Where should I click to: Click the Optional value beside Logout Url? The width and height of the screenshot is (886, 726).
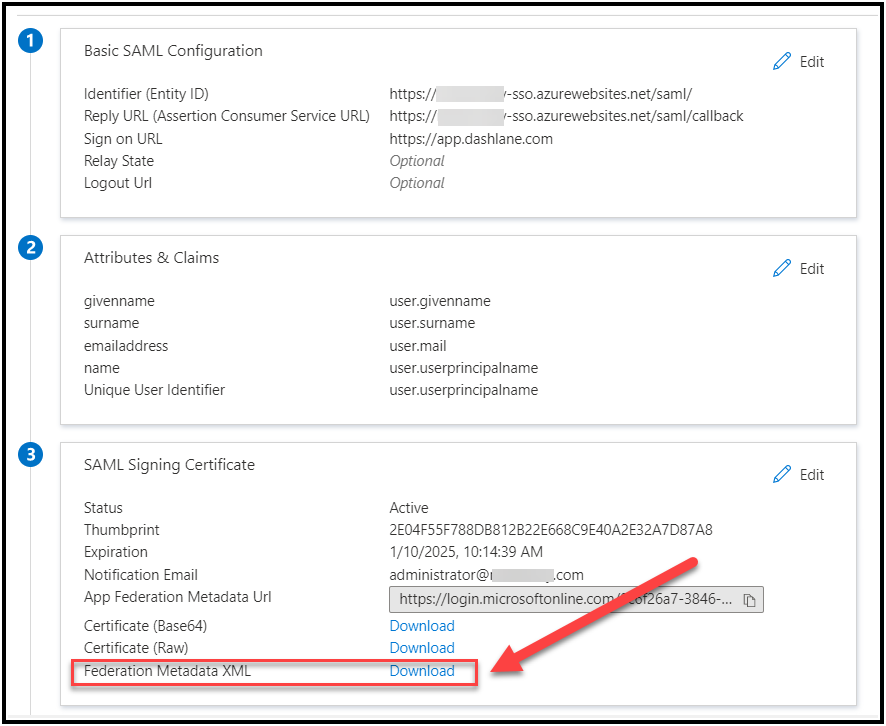pos(417,183)
